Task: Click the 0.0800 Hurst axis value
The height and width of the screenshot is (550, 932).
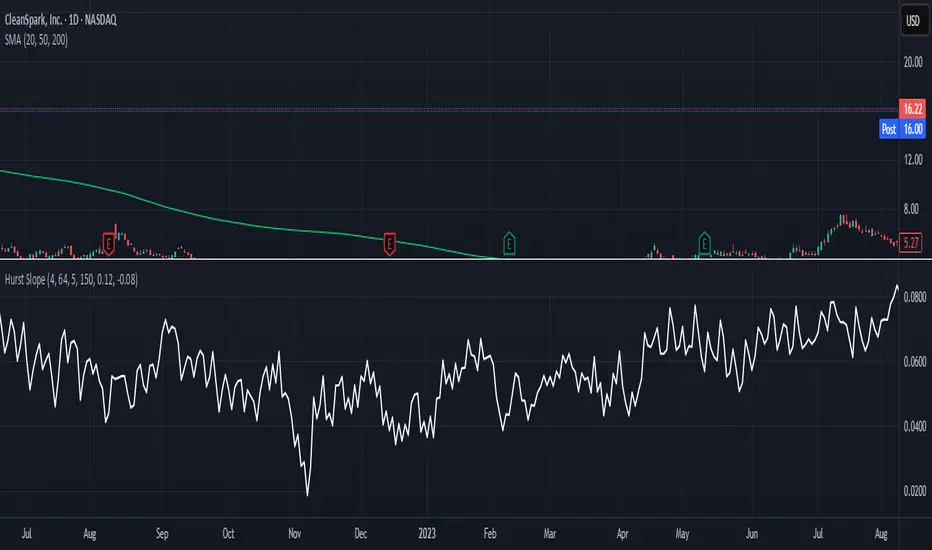Action: pos(915,297)
